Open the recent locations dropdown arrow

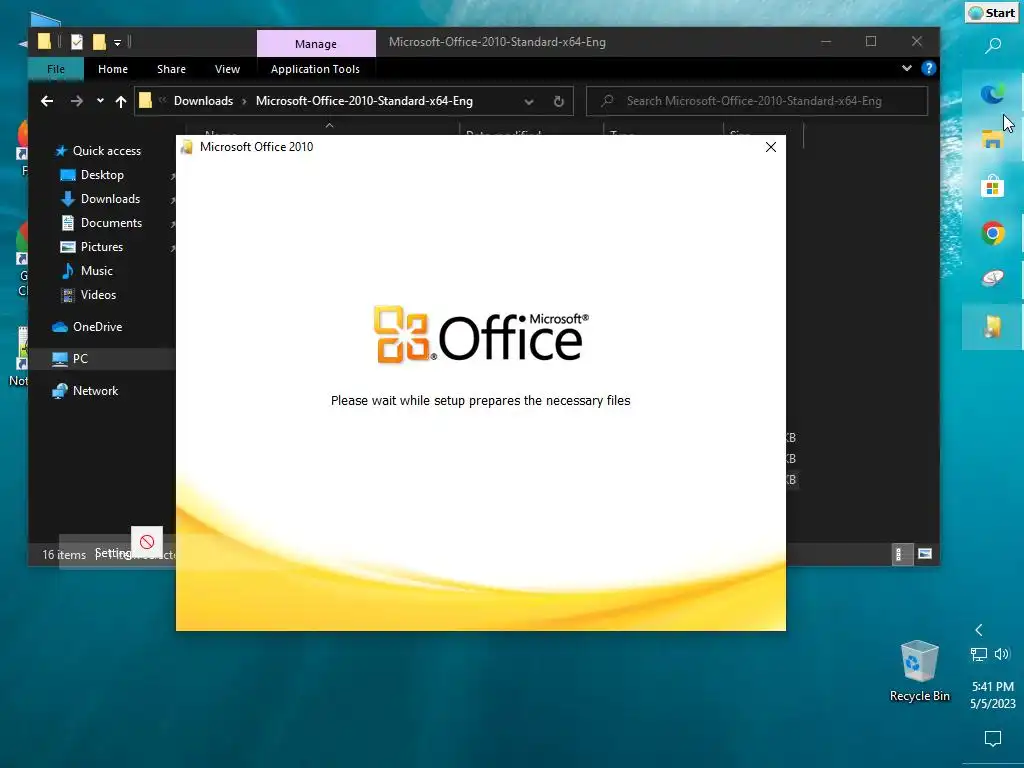click(x=100, y=101)
